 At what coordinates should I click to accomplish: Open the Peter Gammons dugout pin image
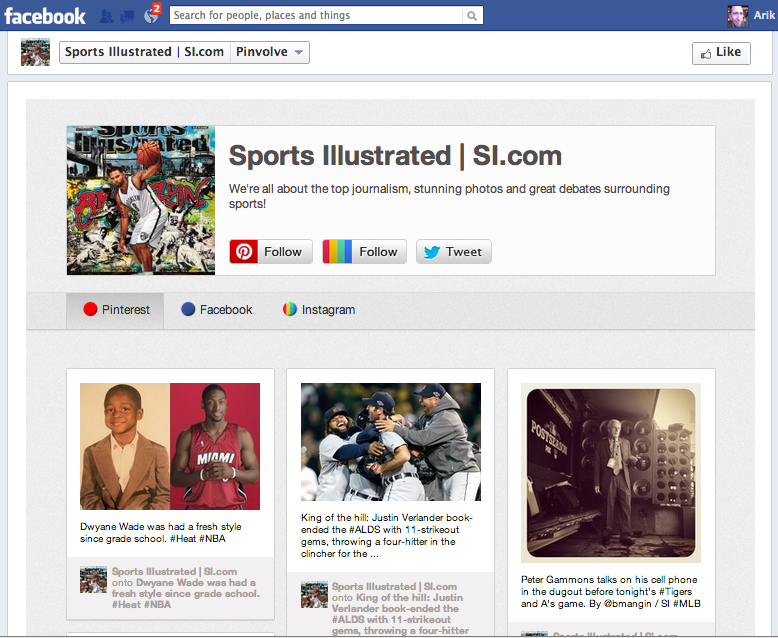611,473
